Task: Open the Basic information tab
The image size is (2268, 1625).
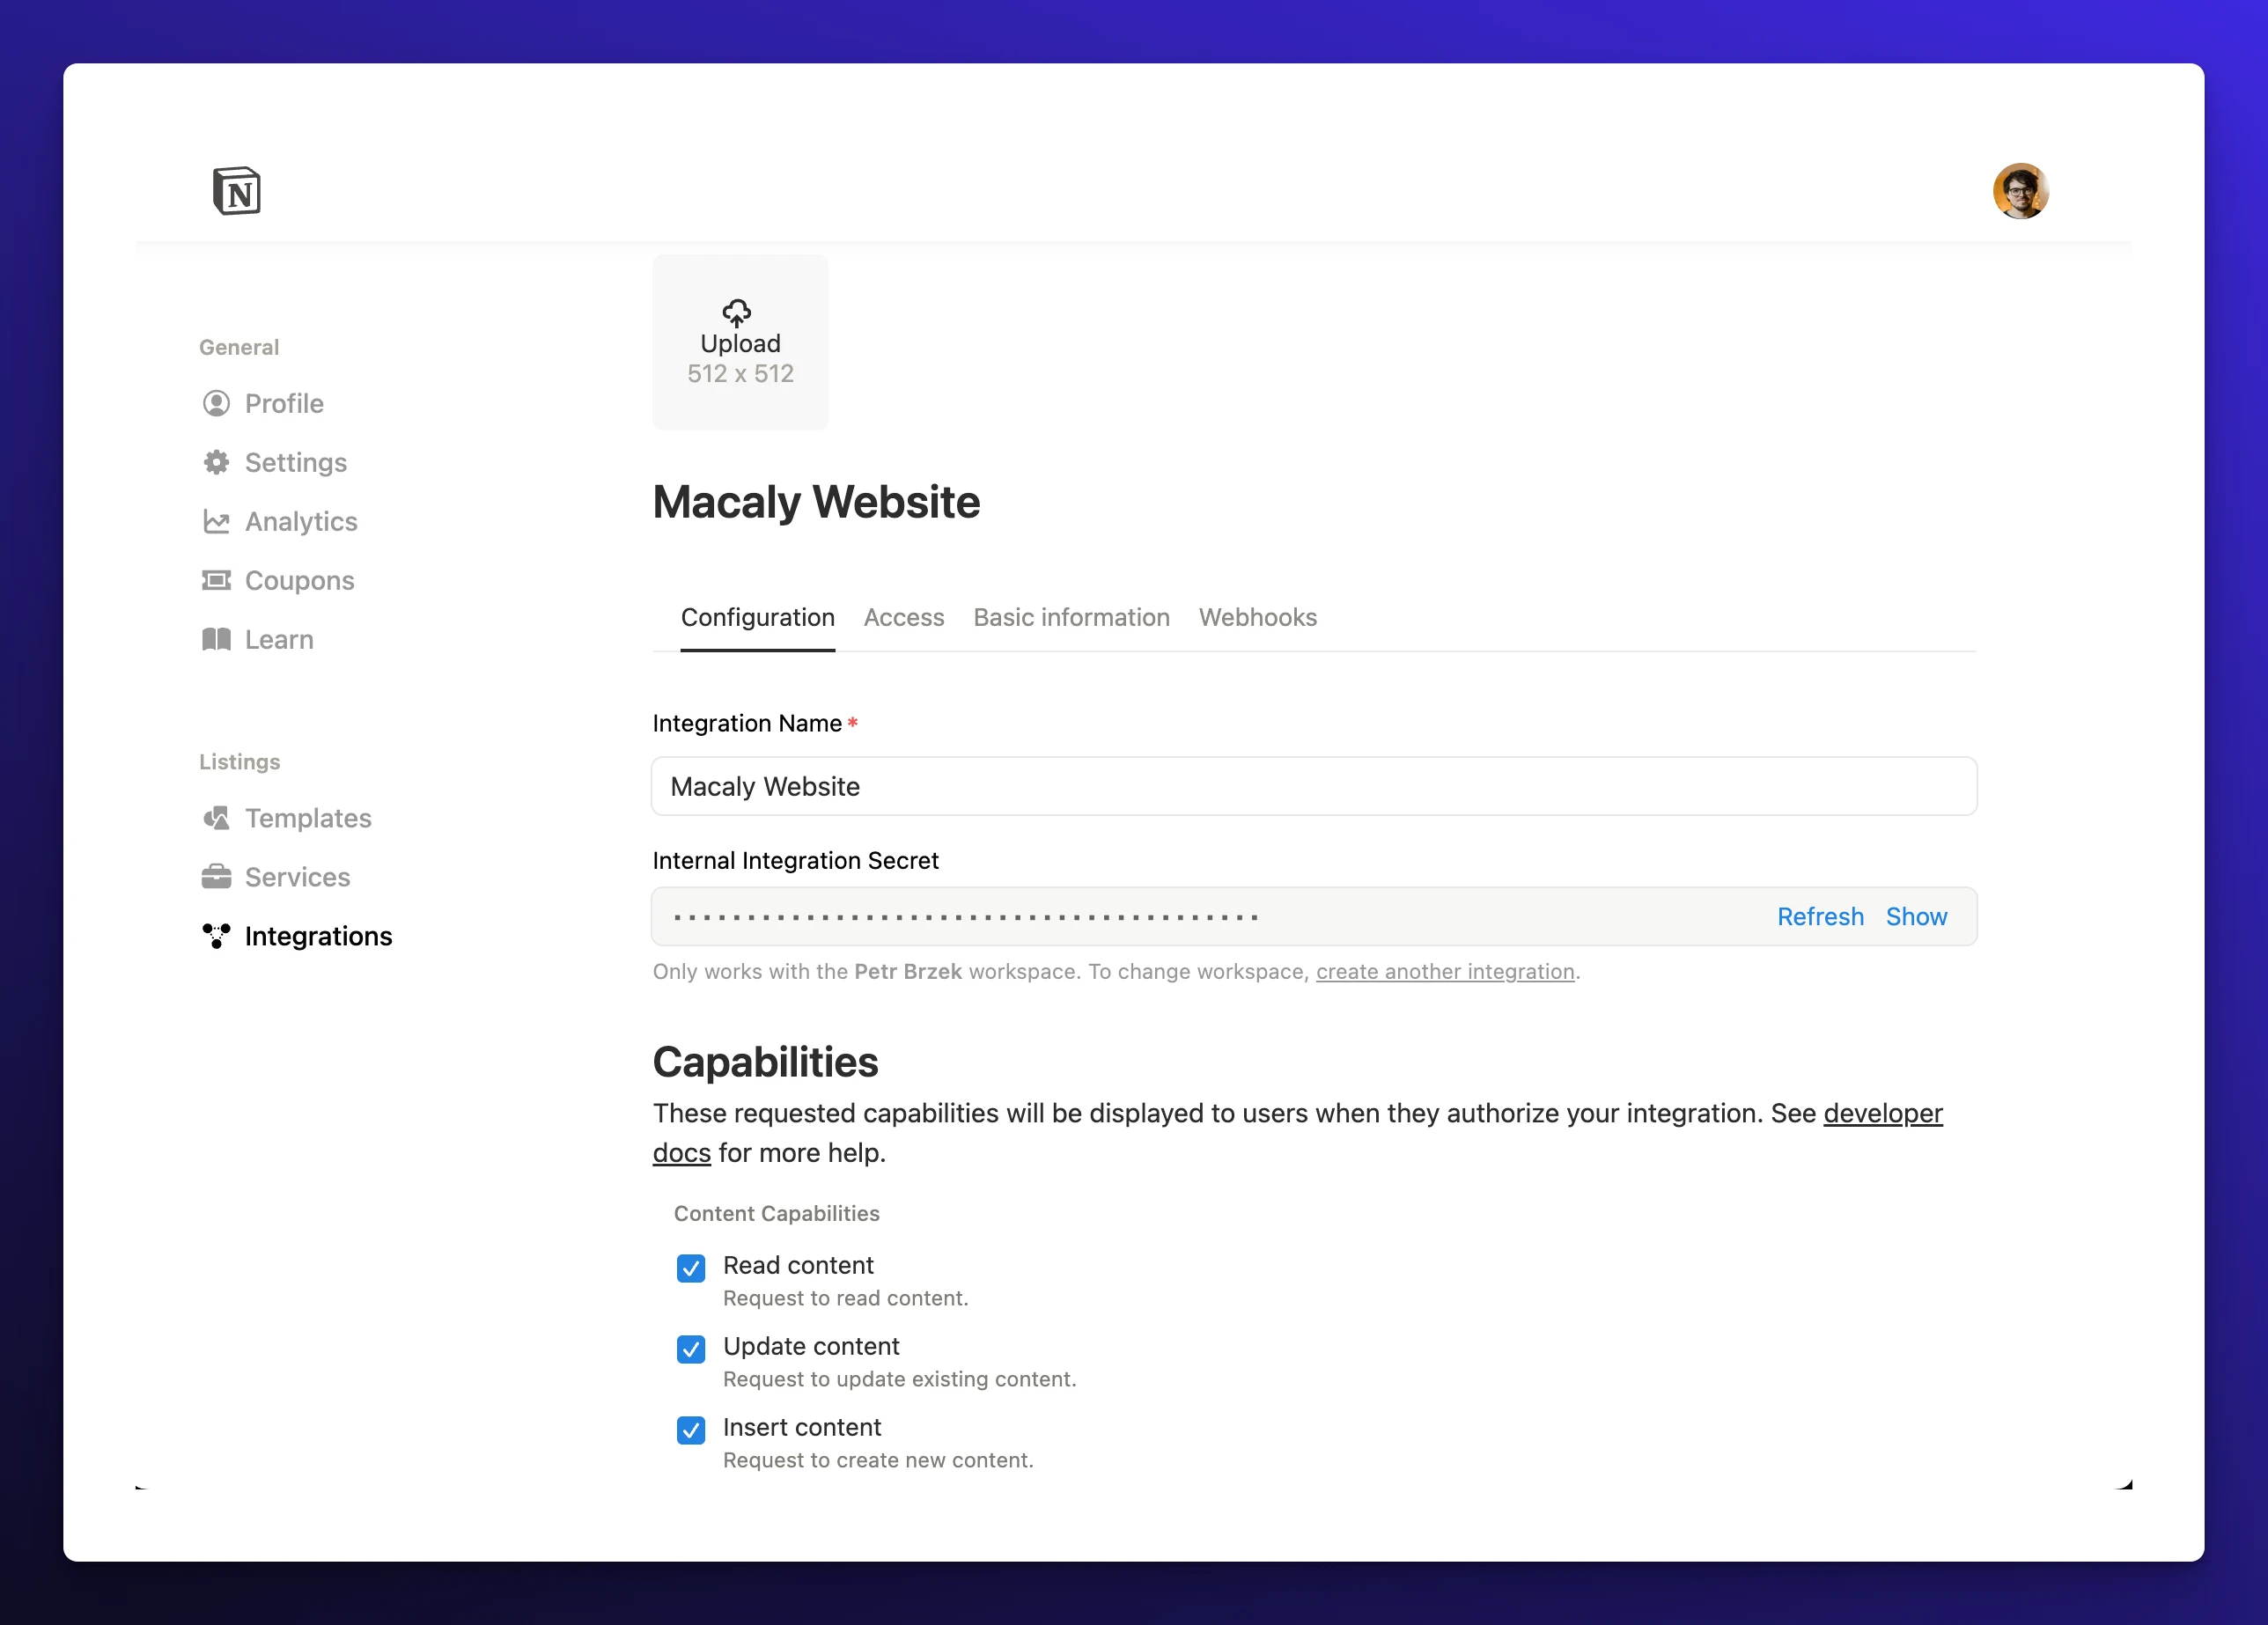Action: coord(1071,617)
